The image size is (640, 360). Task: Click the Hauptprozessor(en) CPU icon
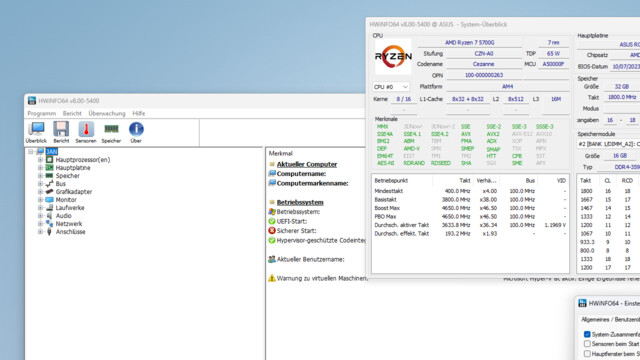49,160
